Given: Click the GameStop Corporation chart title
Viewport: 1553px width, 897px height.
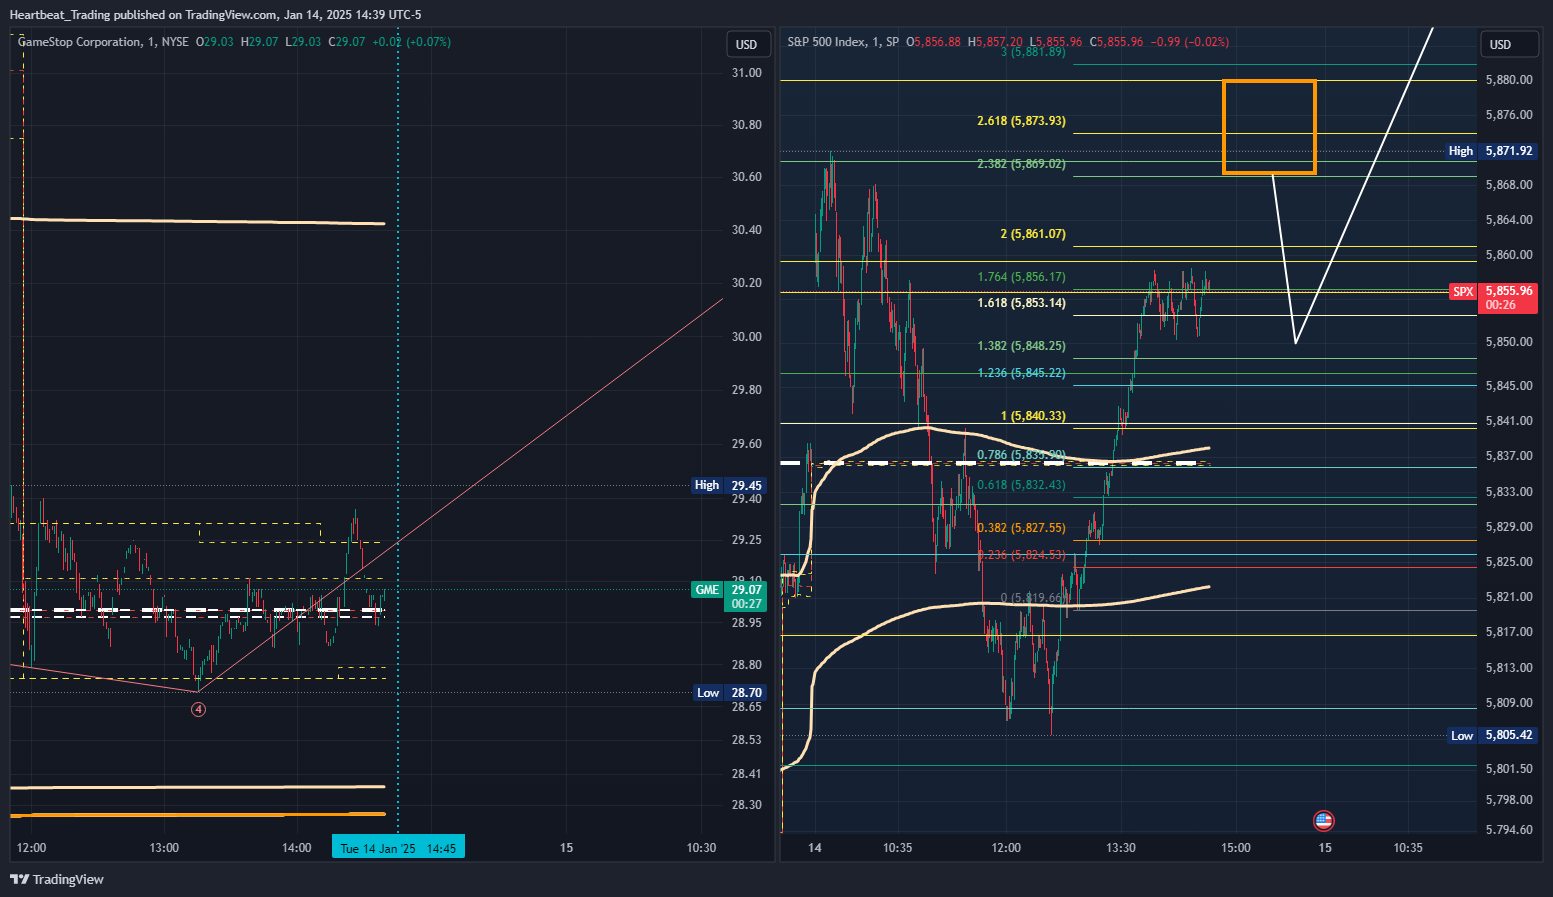Looking at the screenshot, I should [80, 42].
